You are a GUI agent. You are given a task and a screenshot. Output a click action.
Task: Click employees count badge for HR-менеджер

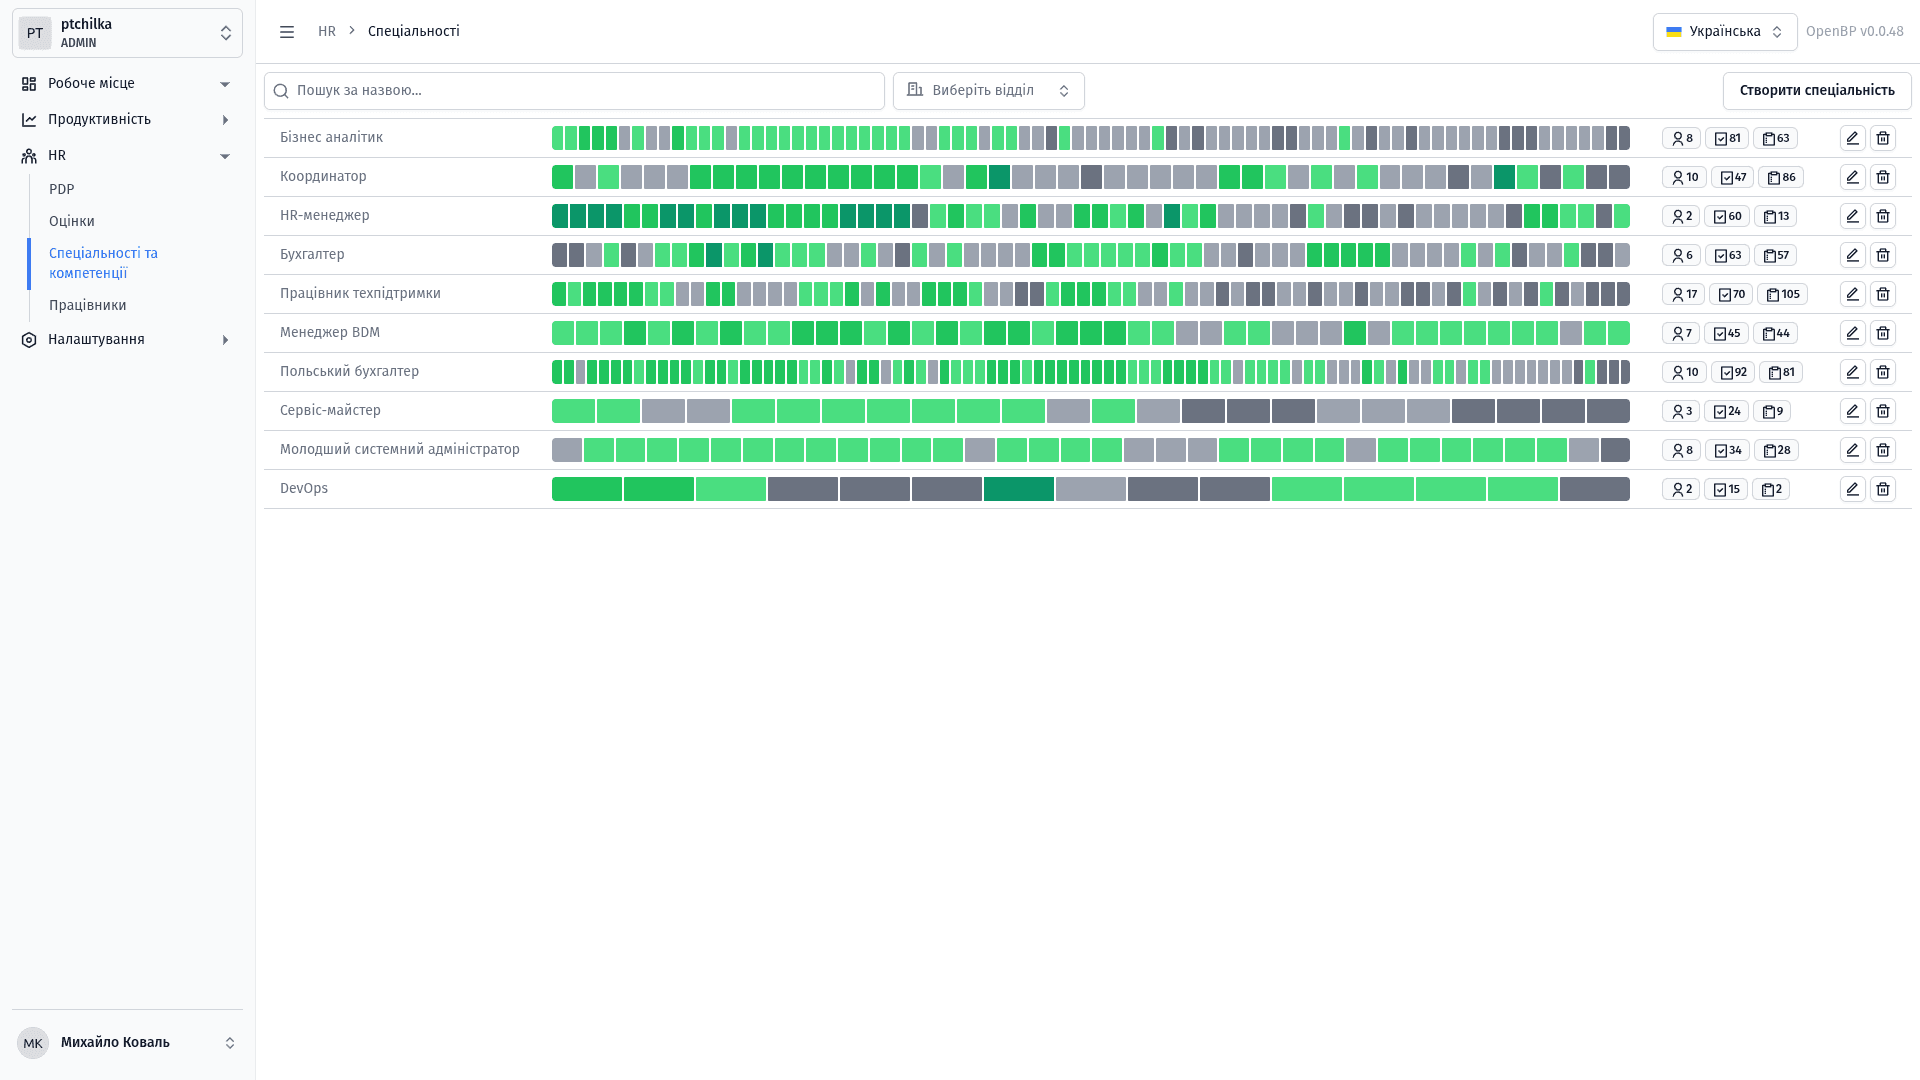[1680, 216]
